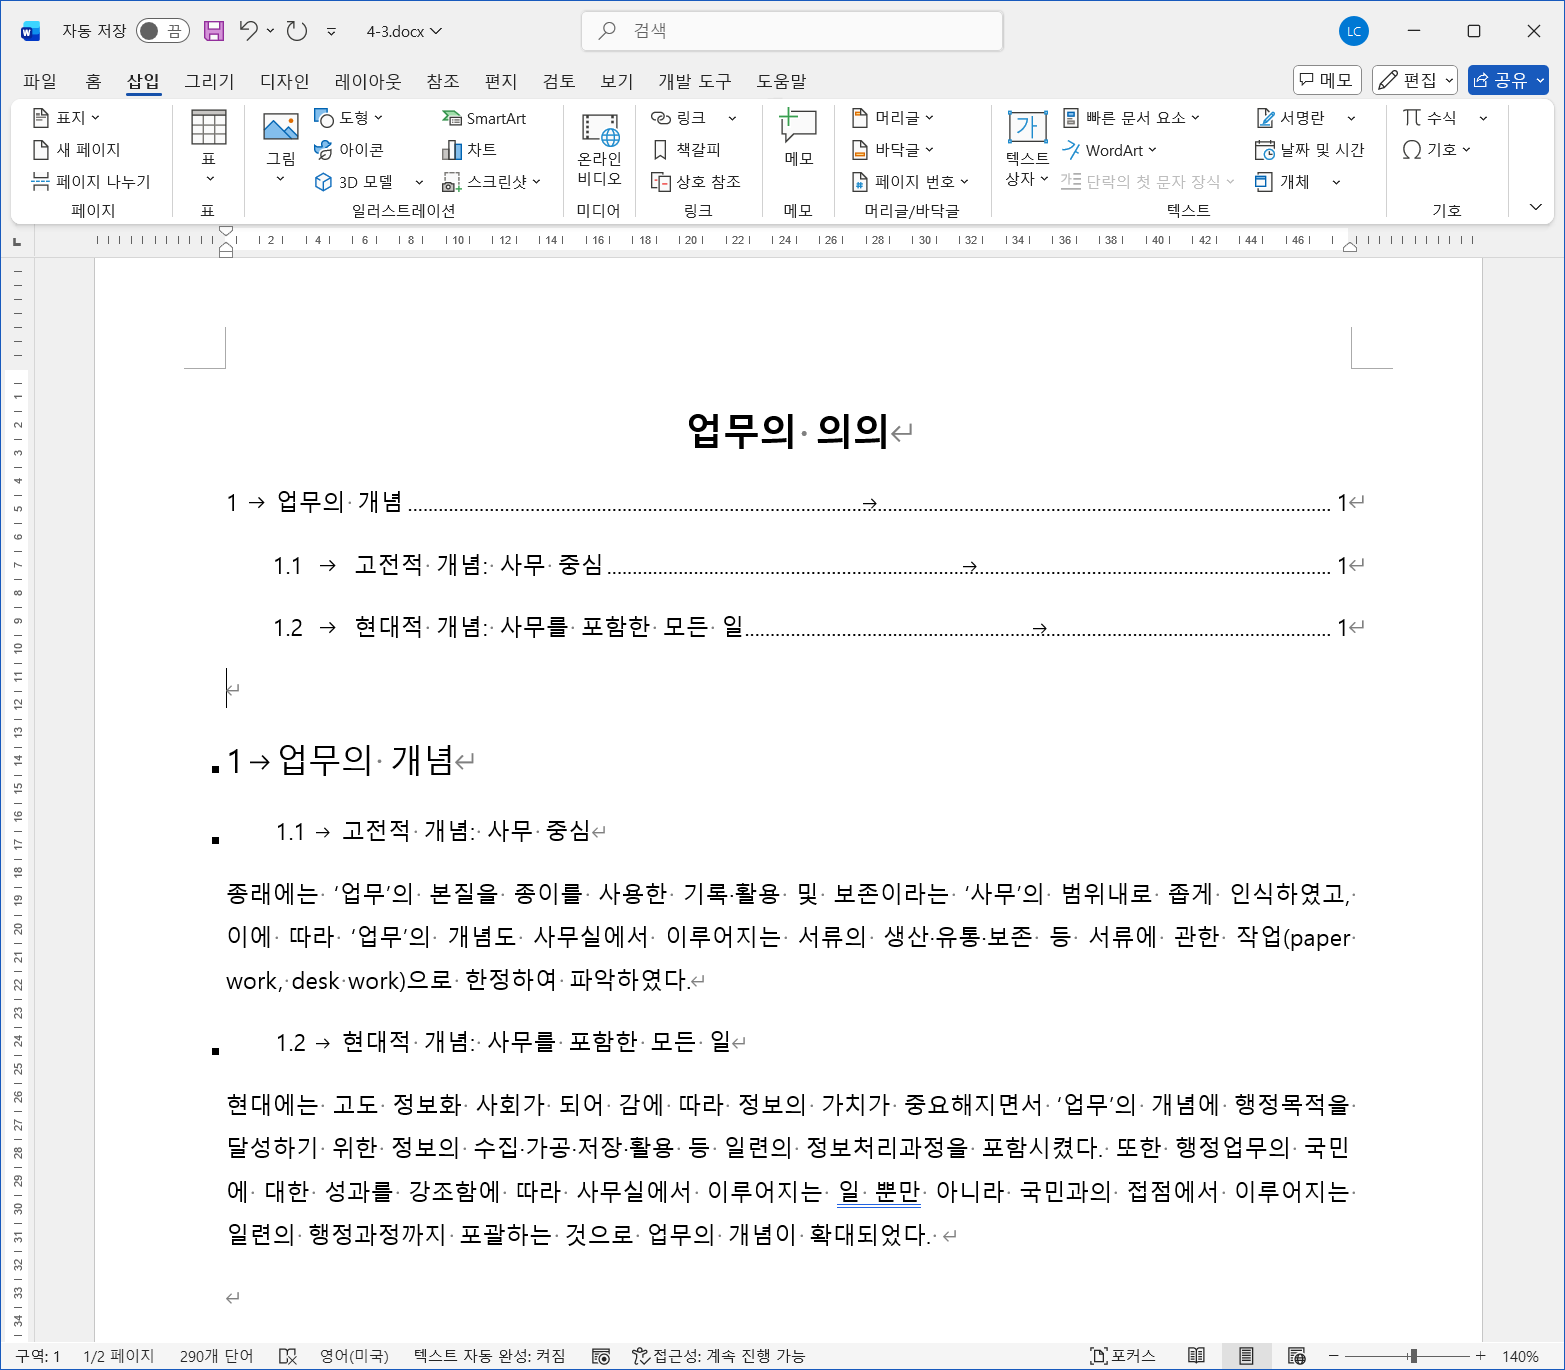The width and height of the screenshot is (1565, 1370).
Task: Click the Redo icon
Action: pyautogui.click(x=297, y=31)
